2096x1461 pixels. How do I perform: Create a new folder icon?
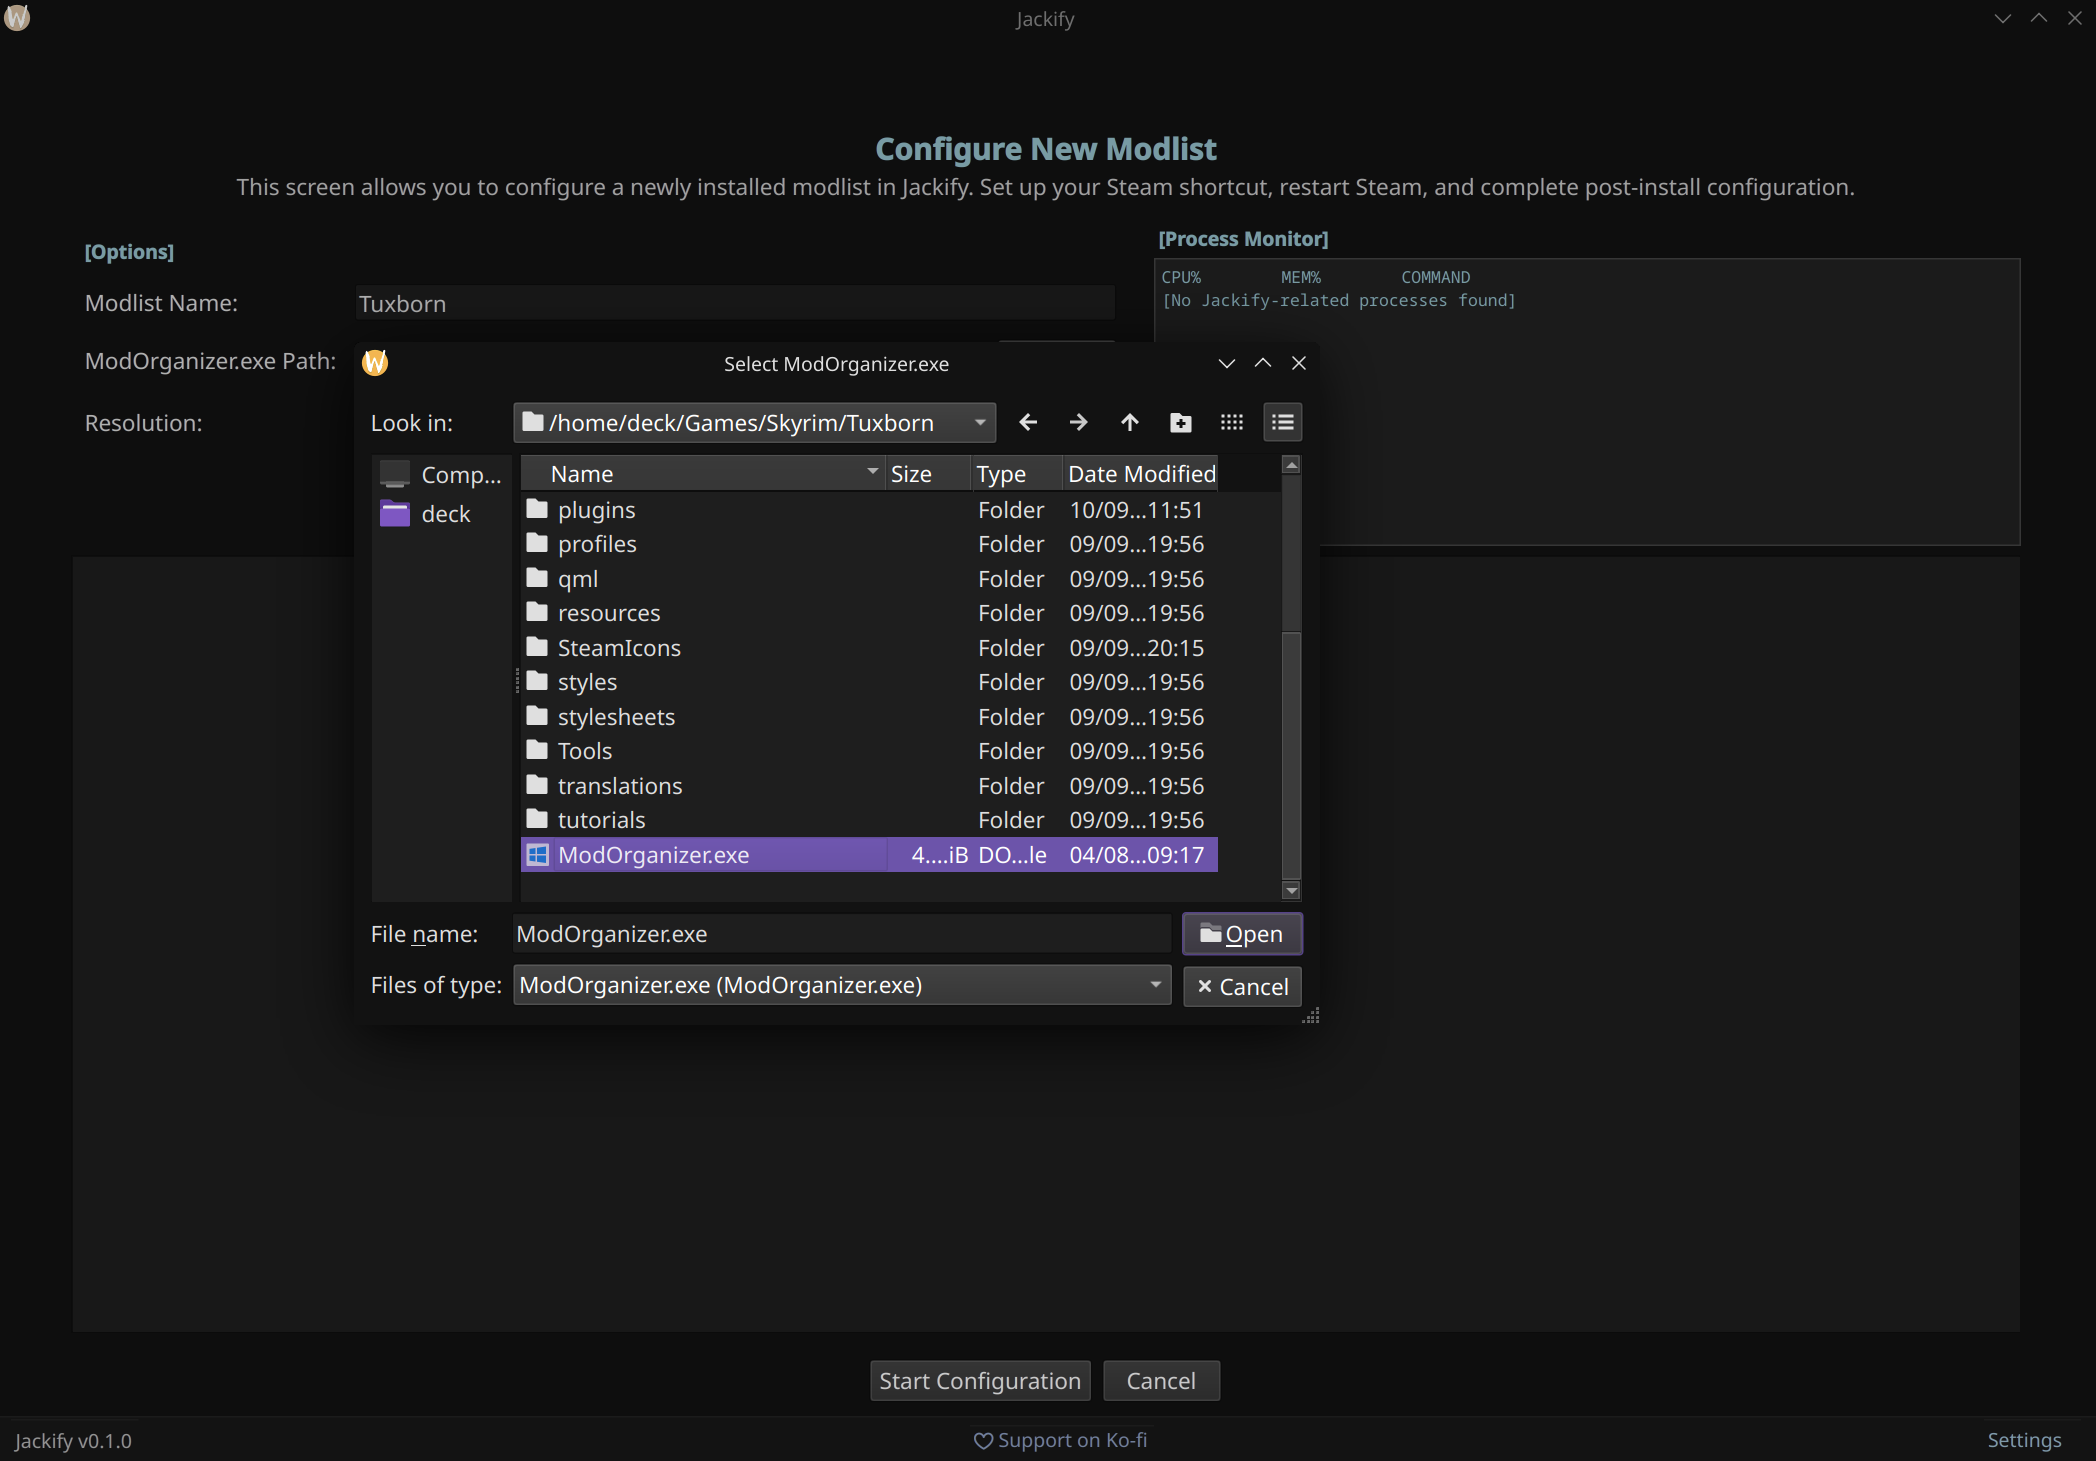coord(1180,422)
